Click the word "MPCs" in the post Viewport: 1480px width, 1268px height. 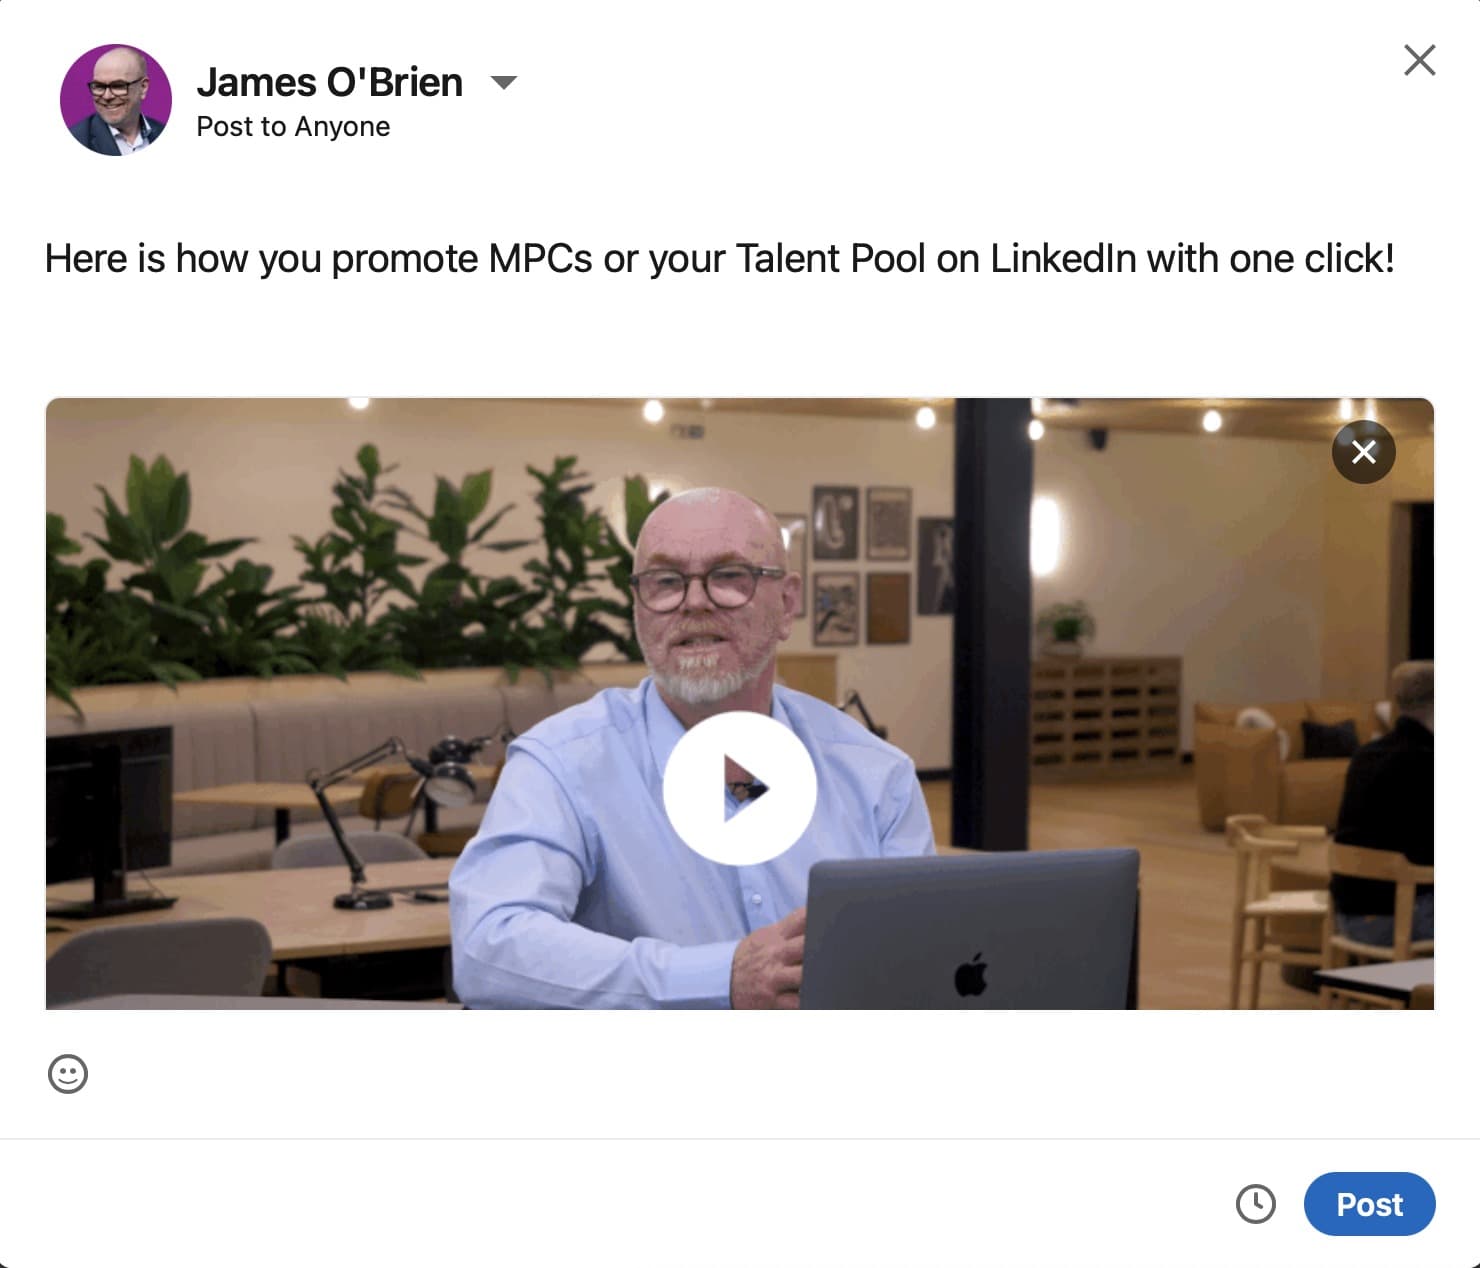[540, 259]
